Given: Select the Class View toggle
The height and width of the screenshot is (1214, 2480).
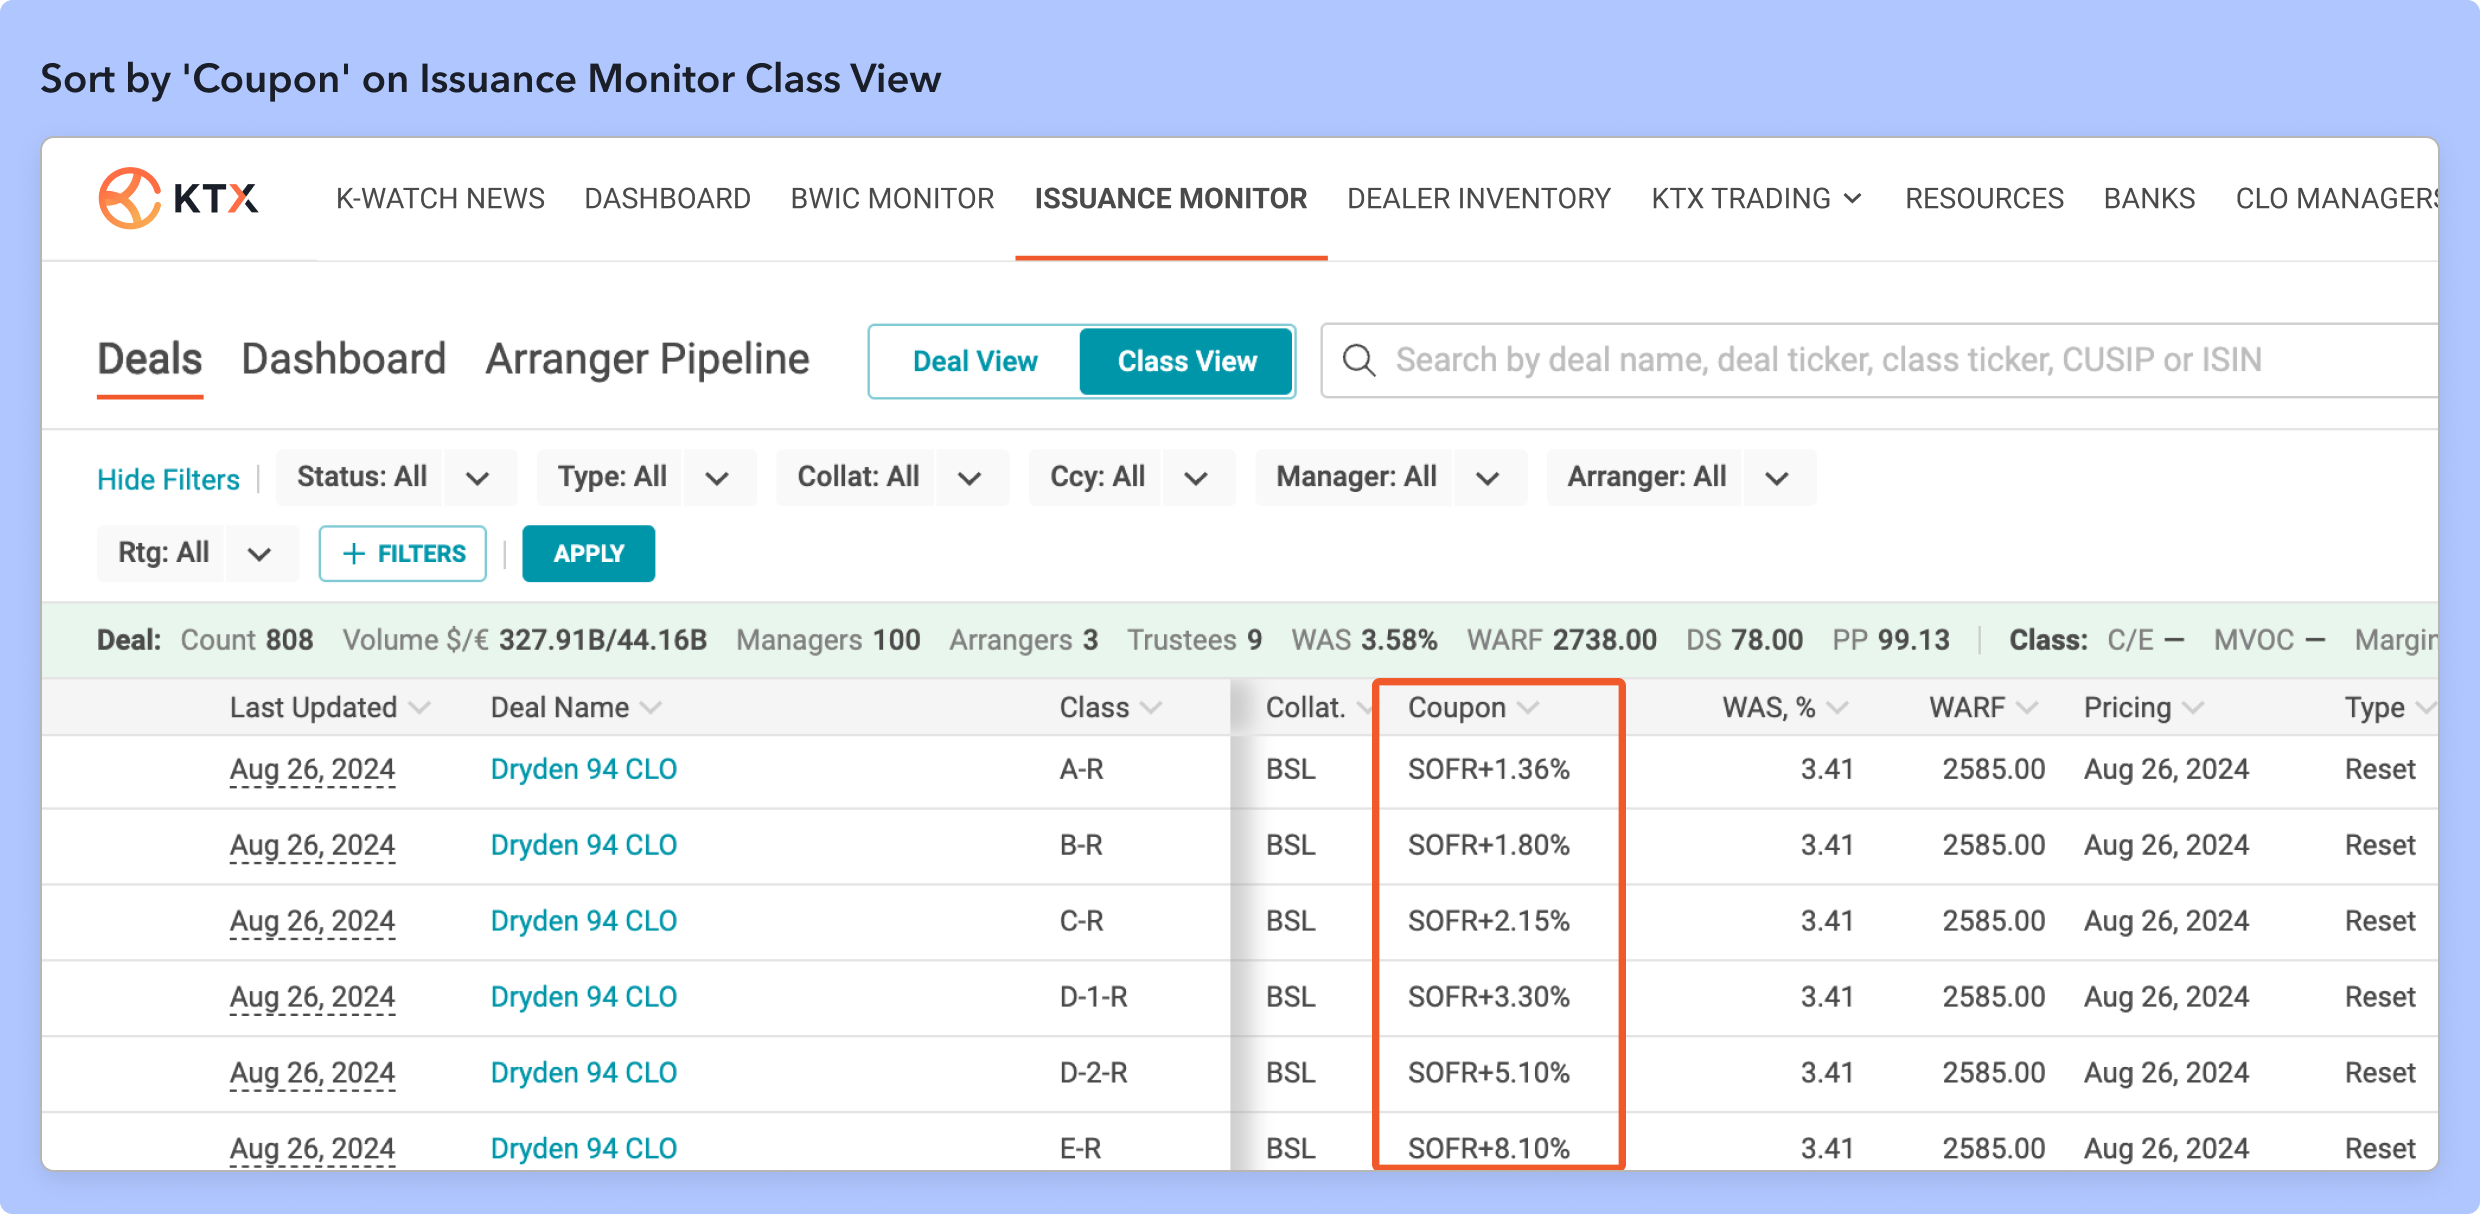Looking at the screenshot, I should click(1187, 361).
